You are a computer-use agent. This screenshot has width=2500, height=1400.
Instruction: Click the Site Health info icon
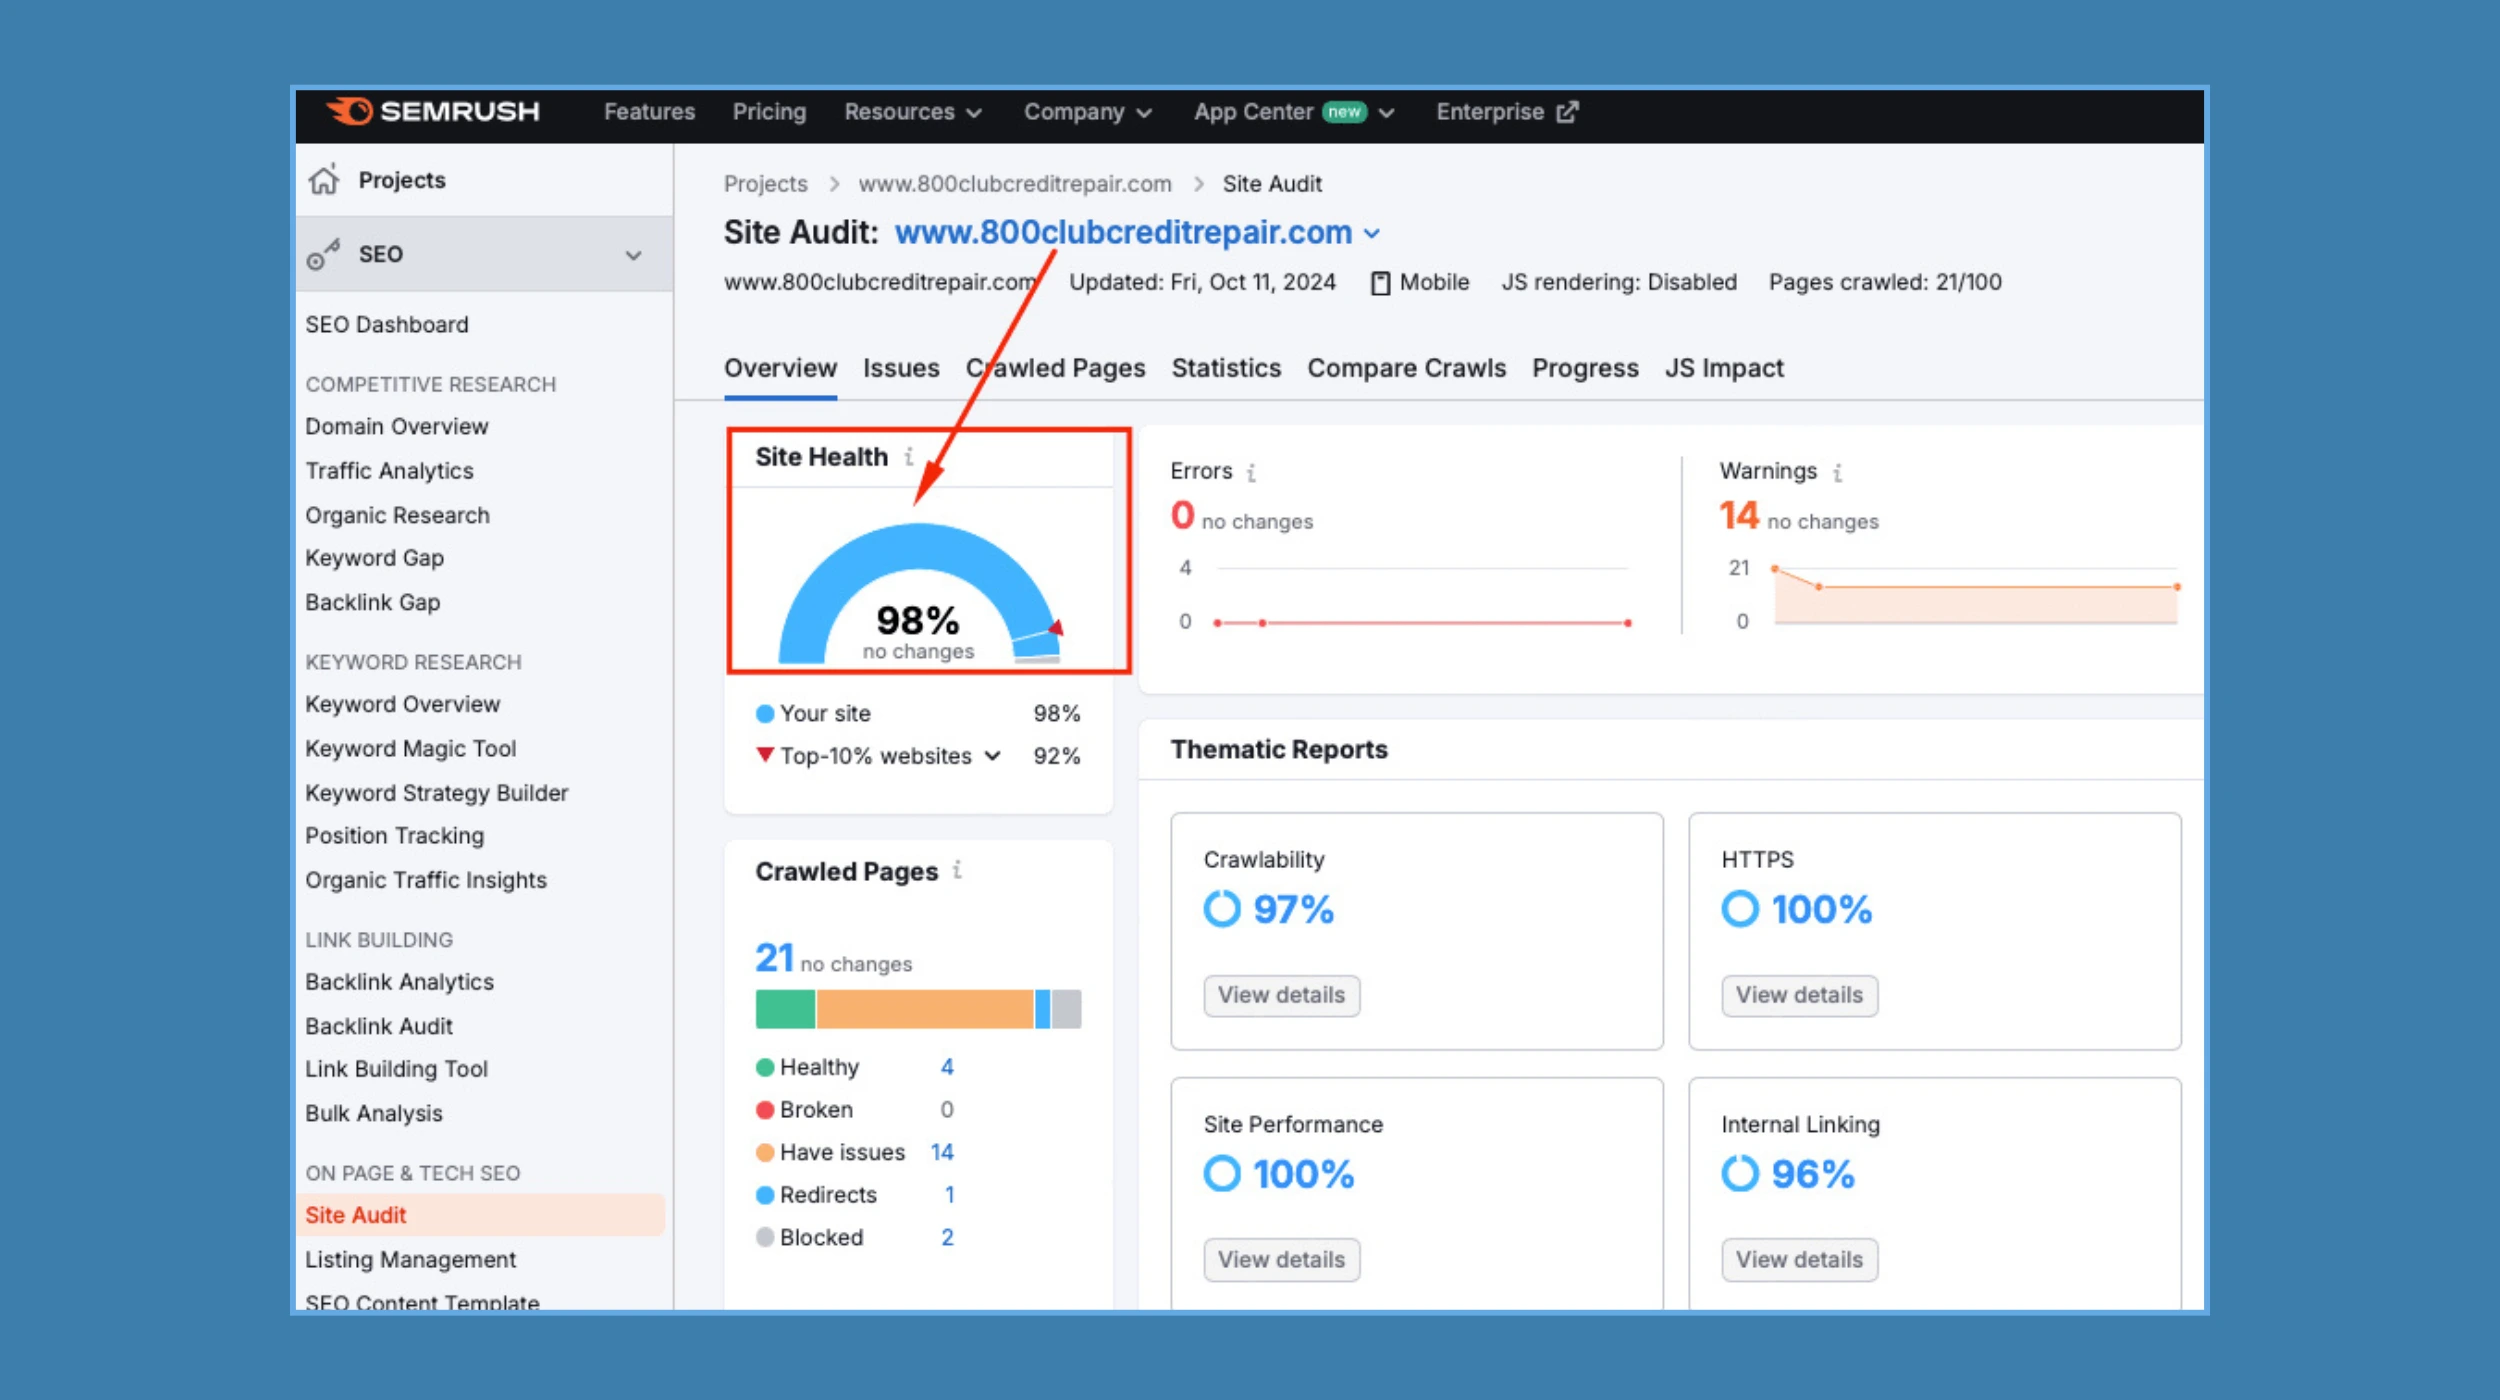pyautogui.click(x=909, y=457)
